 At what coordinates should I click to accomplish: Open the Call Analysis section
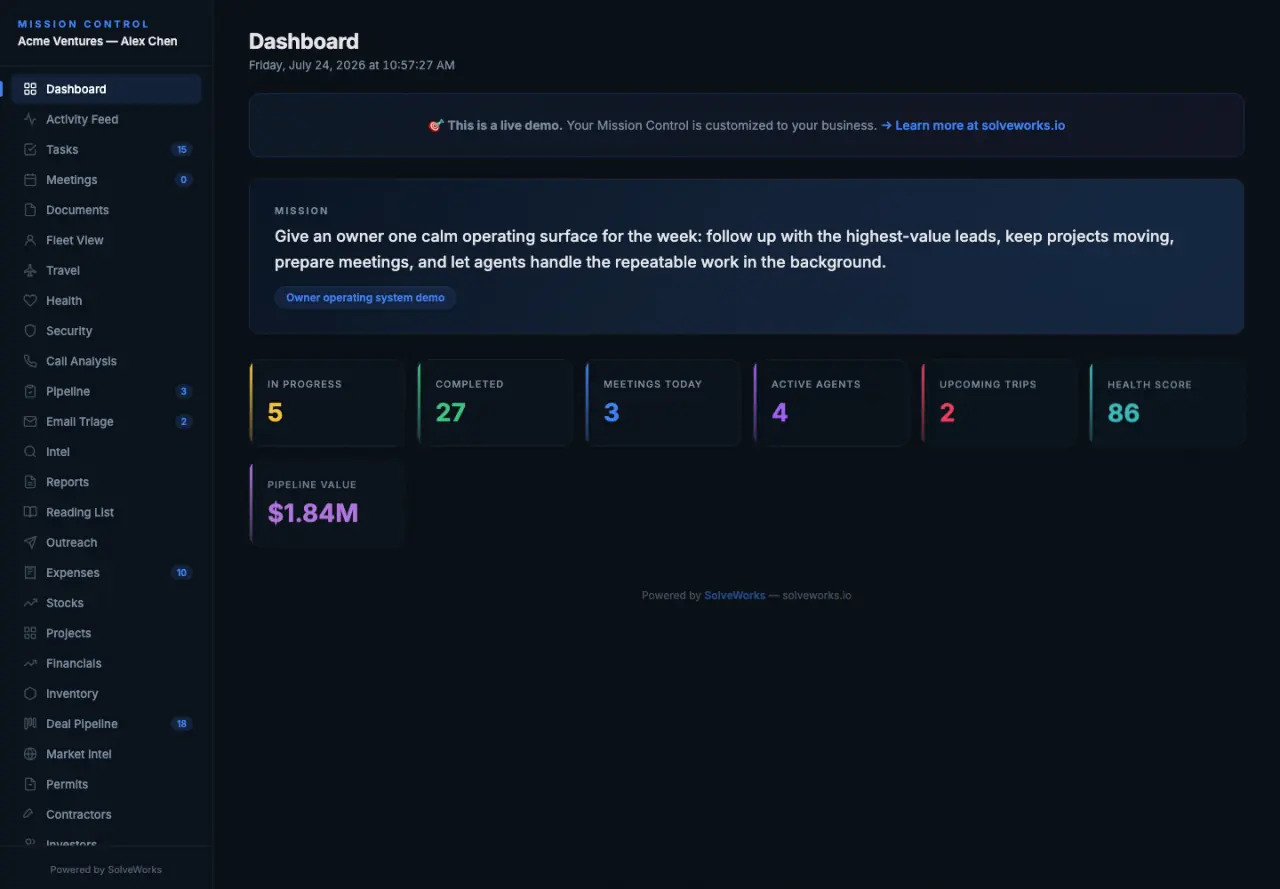(107, 361)
